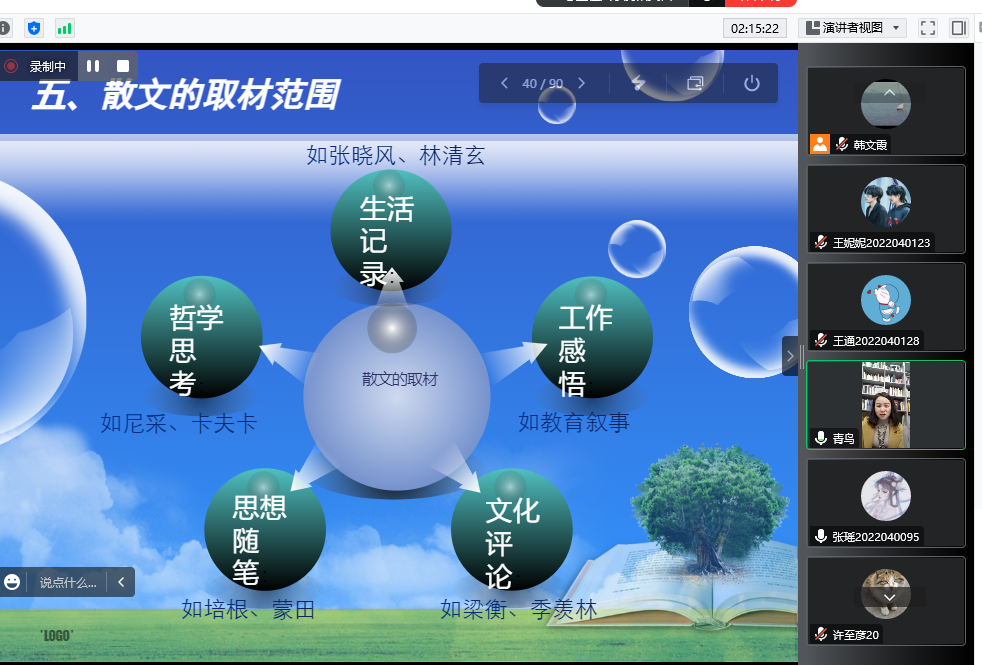Screen dimensions: 982x665
Task: Click the lightning bolt icon in slide toolbar
Action: [x=638, y=83]
